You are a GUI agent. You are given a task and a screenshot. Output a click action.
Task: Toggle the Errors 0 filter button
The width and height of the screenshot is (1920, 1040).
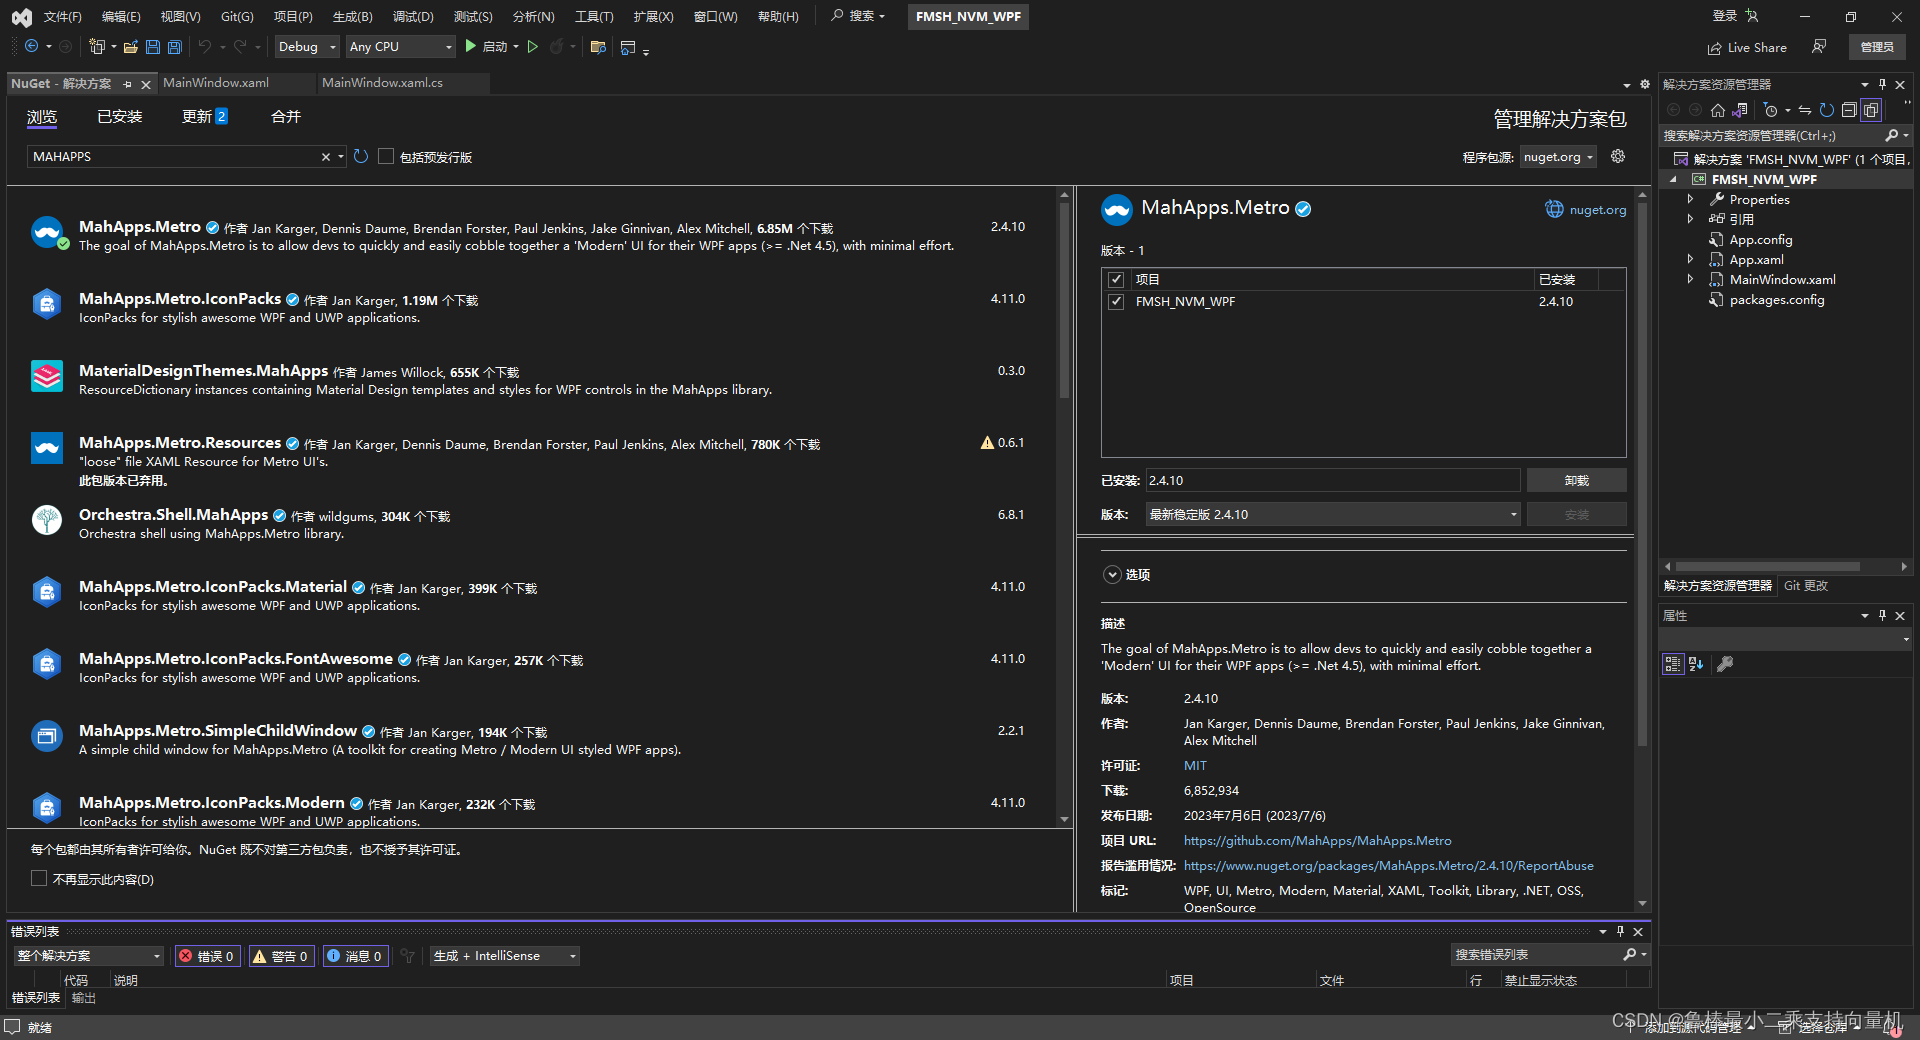207,956
